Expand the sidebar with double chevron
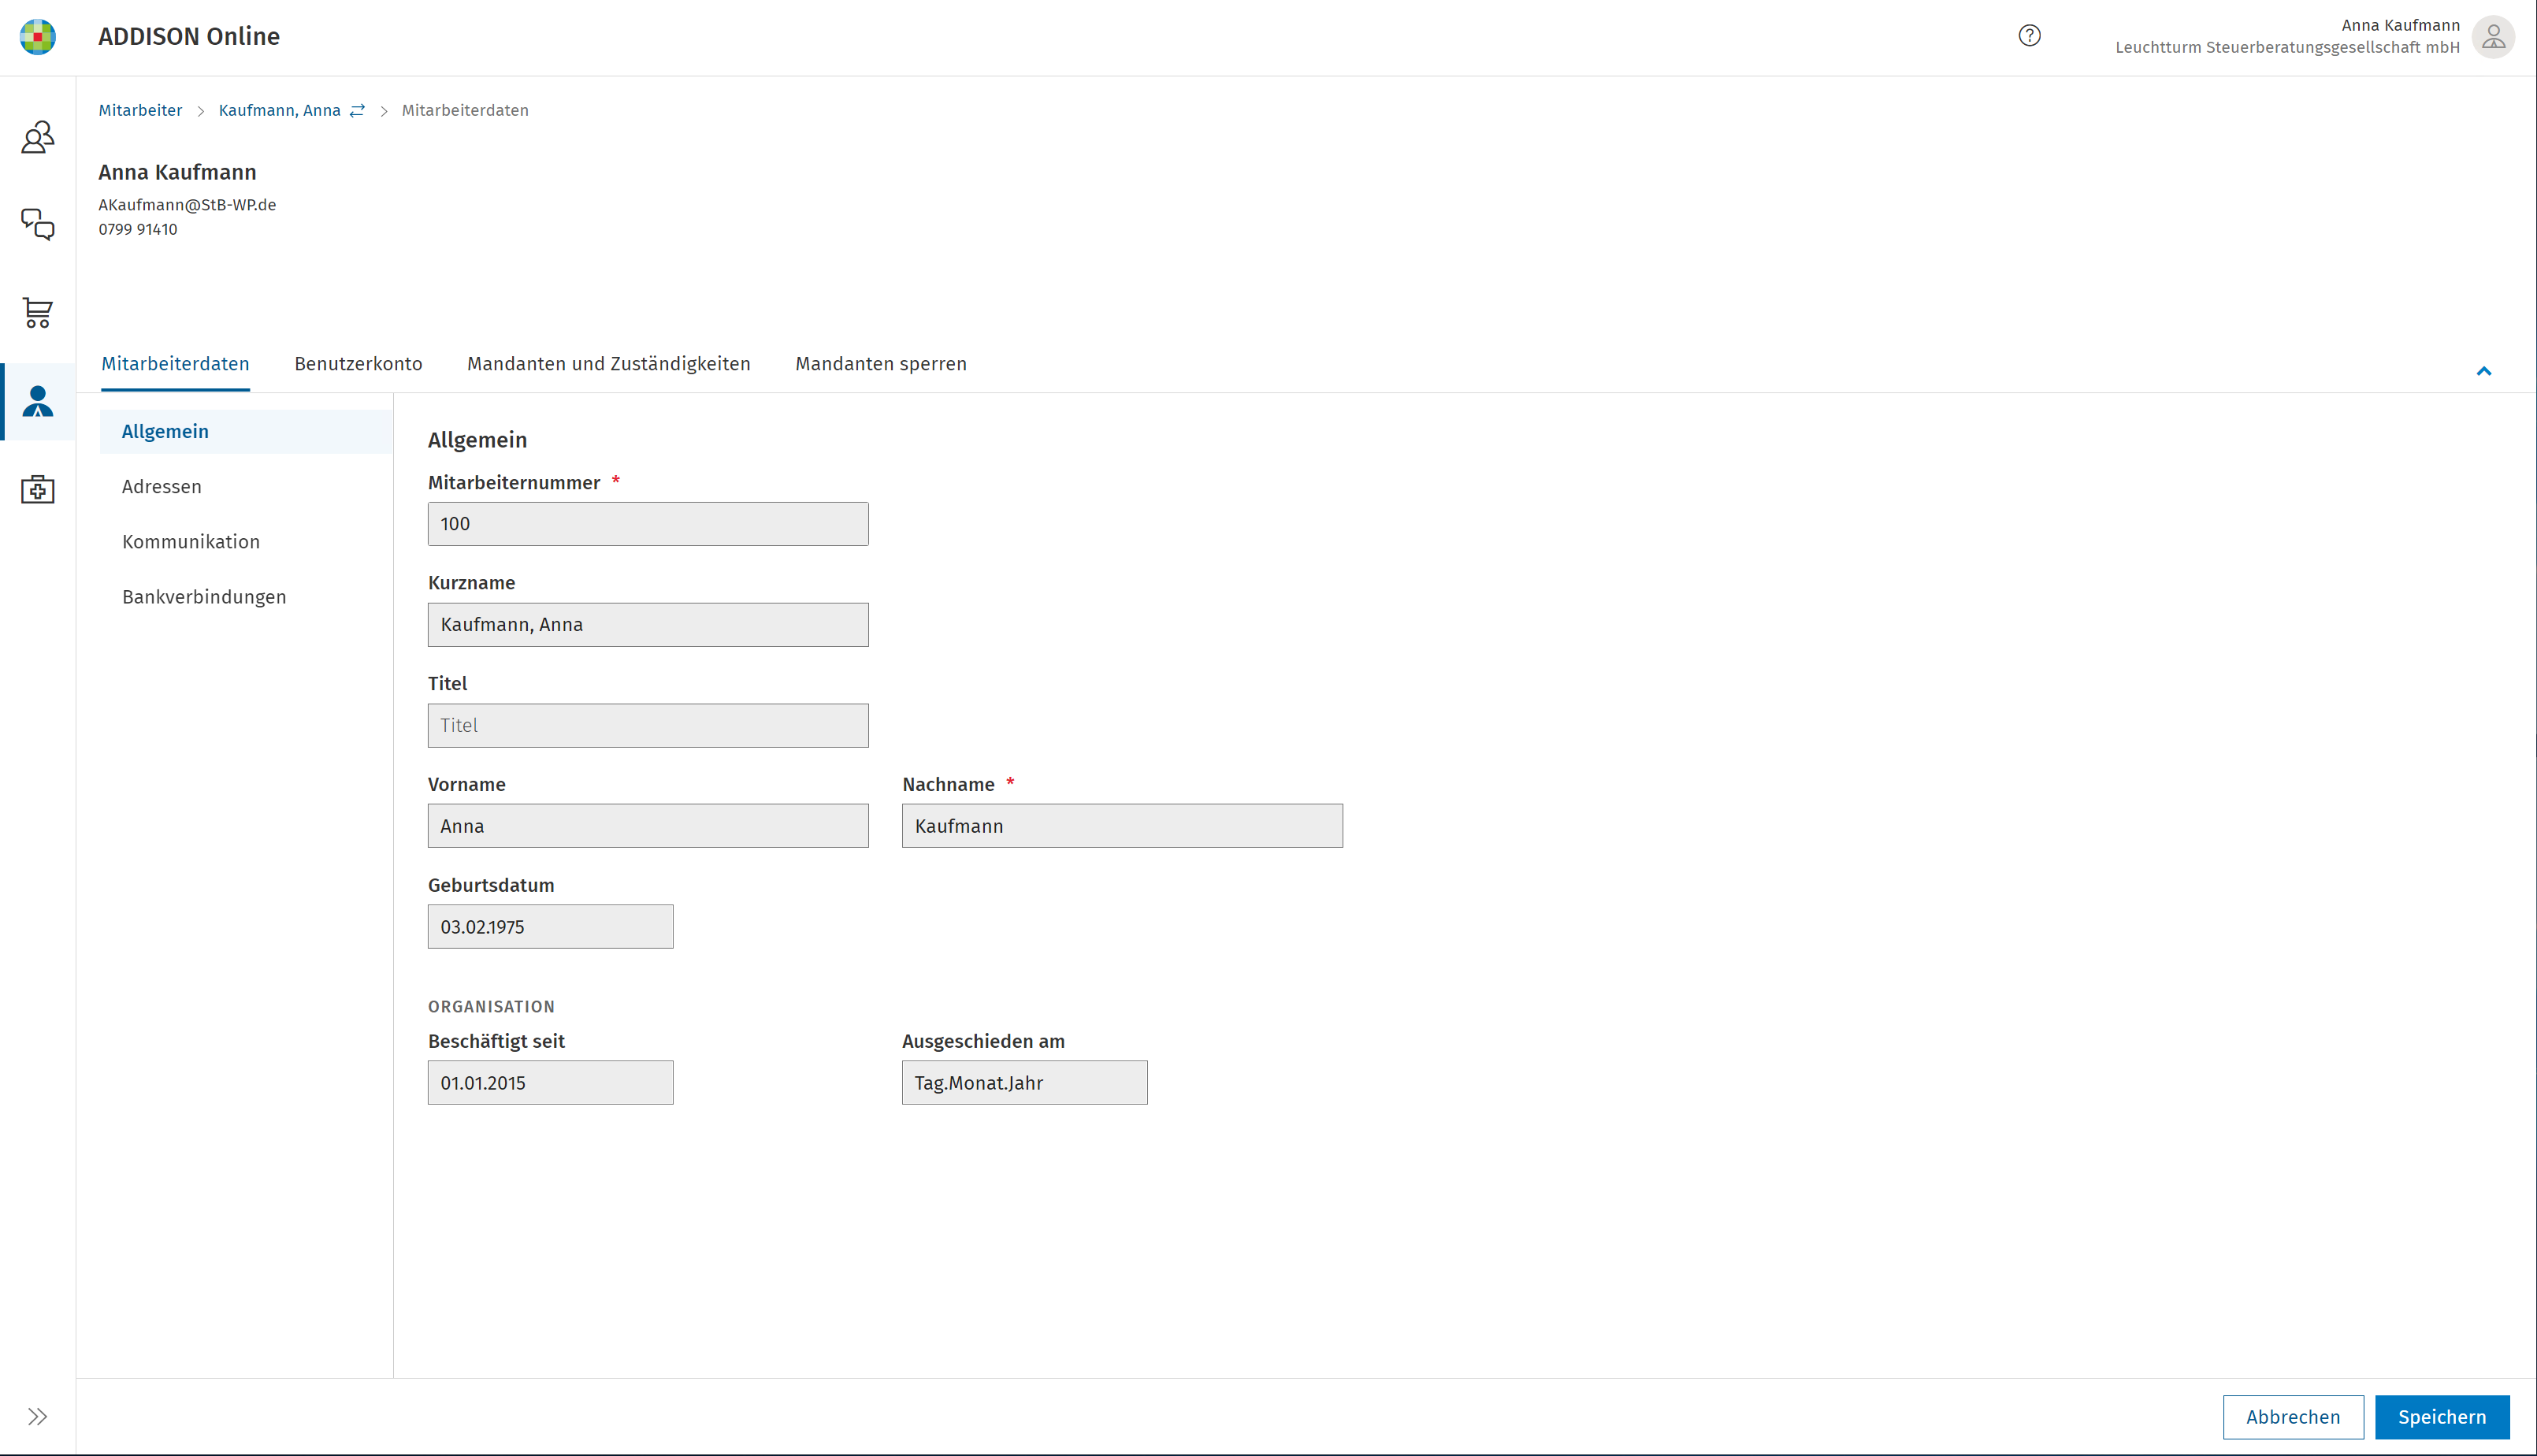Viewport: 2537px width, 1456px height. pos(38,1416)
